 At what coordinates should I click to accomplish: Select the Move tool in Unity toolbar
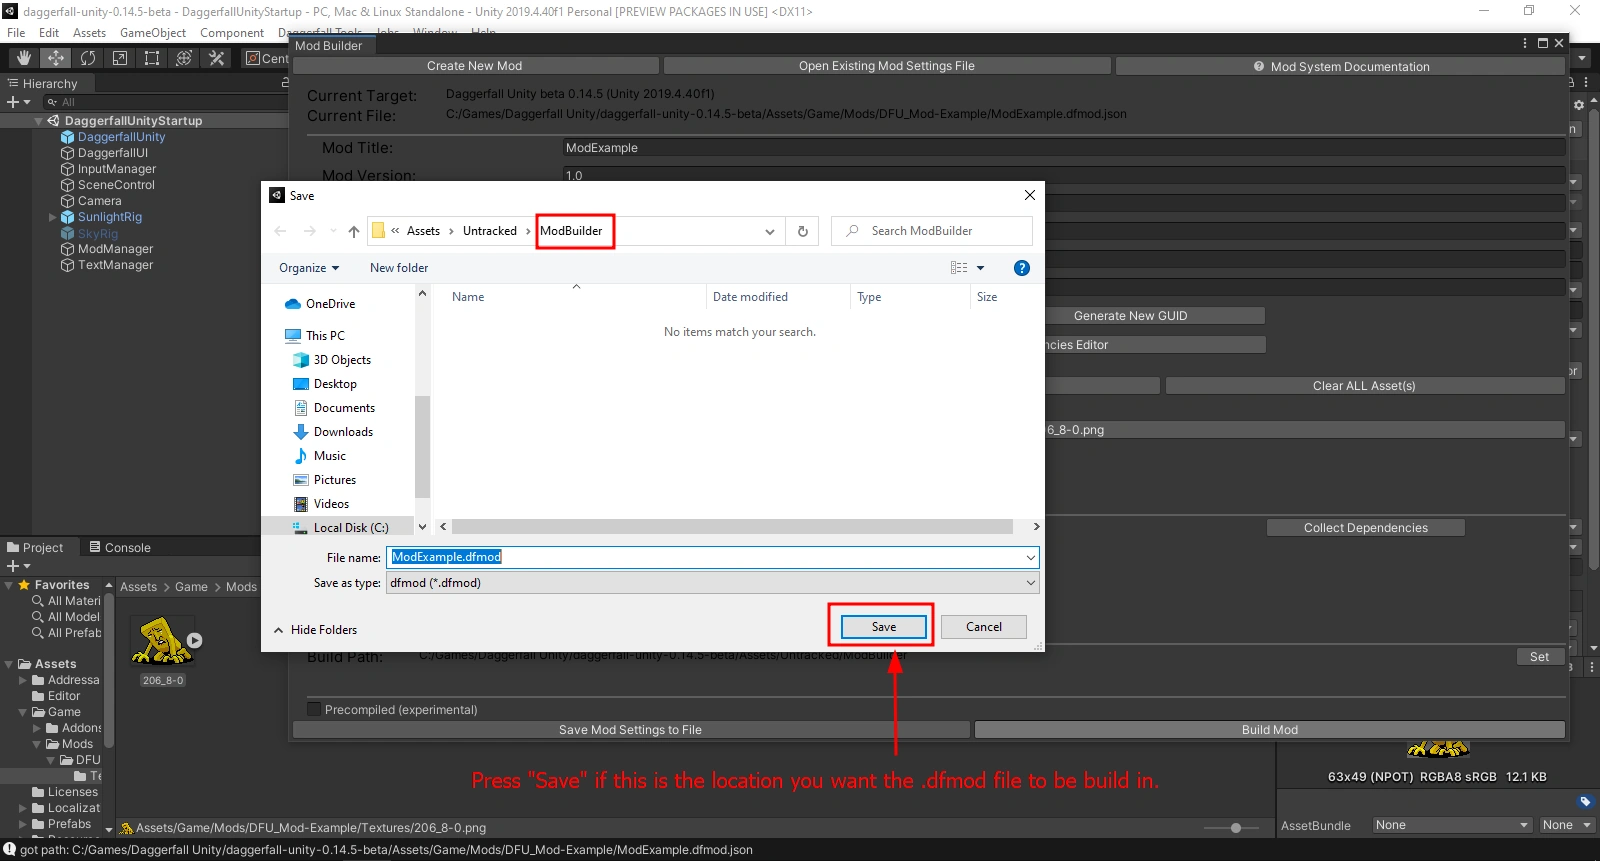tap(56, 58)
